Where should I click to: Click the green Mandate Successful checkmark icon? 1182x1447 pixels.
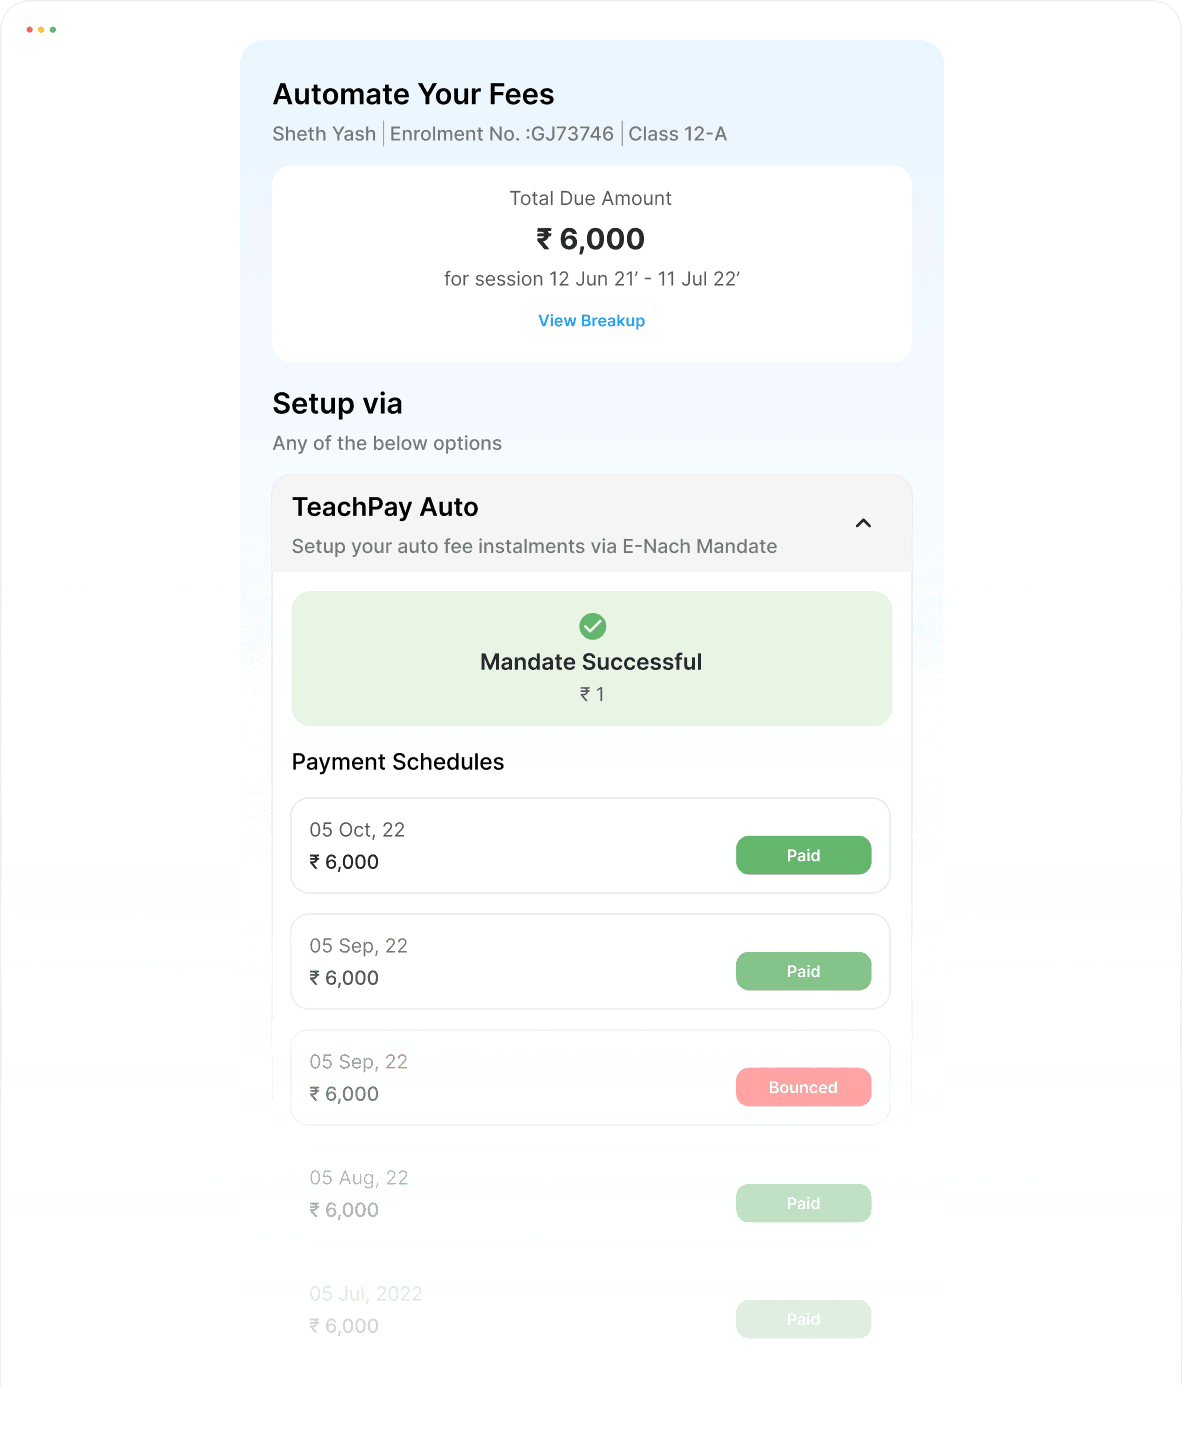[593, 626]
